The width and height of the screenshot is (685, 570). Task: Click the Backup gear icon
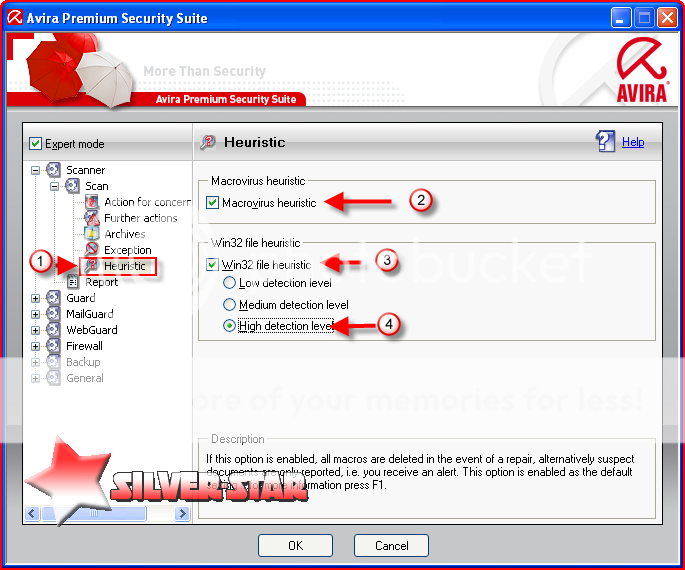pos(53,362)
